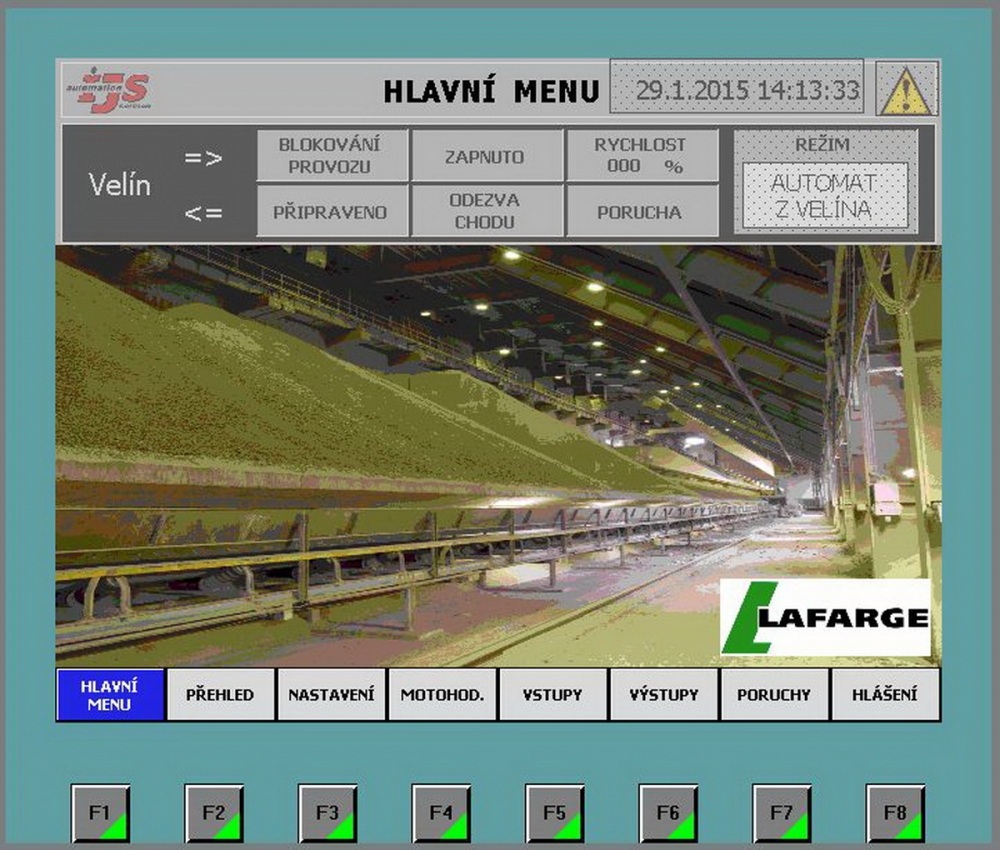The width and height of the screenshot is (1000, 850).
Task: Open the PŘEHLED tab
Action: [x=220, y=695]
